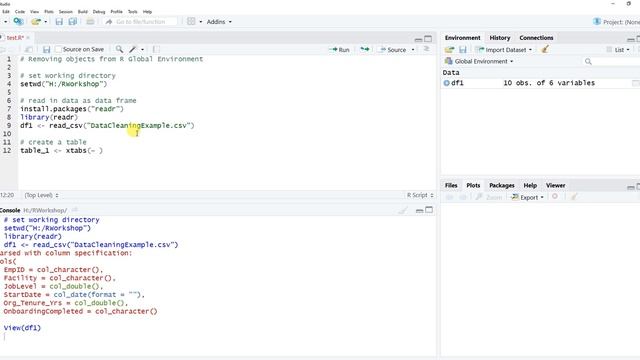Clear all plots broom icon

[573, 197]
